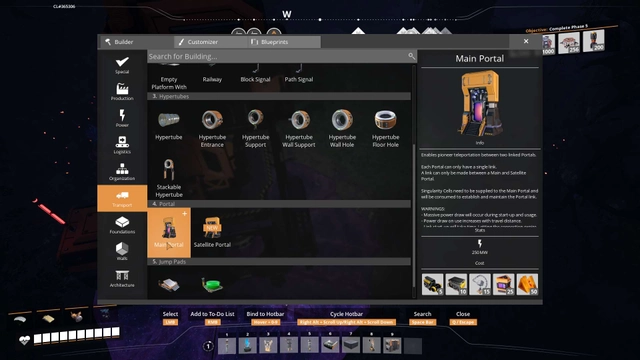Open the Production category in sidebar

(122, 92)
